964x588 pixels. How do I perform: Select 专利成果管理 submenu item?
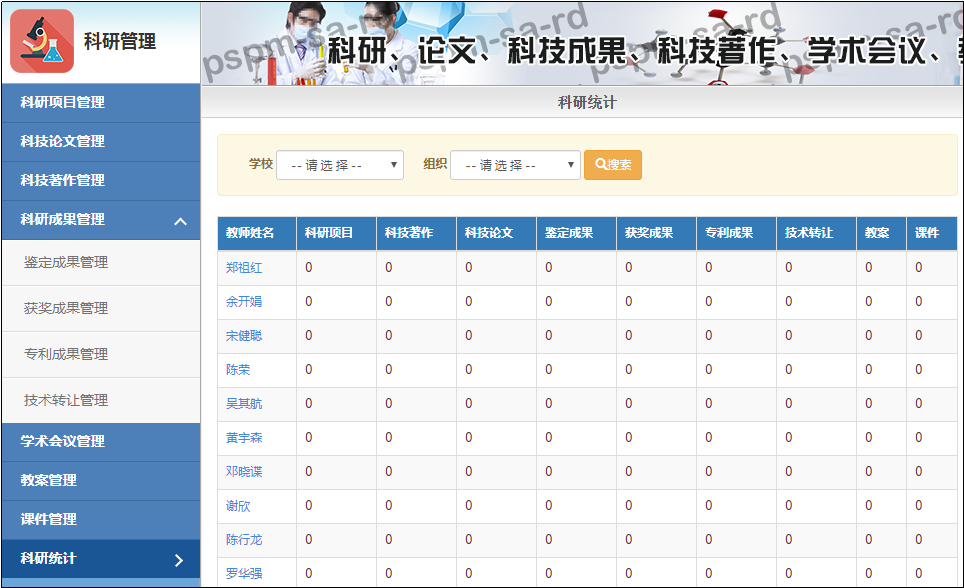tap(66, 355)
